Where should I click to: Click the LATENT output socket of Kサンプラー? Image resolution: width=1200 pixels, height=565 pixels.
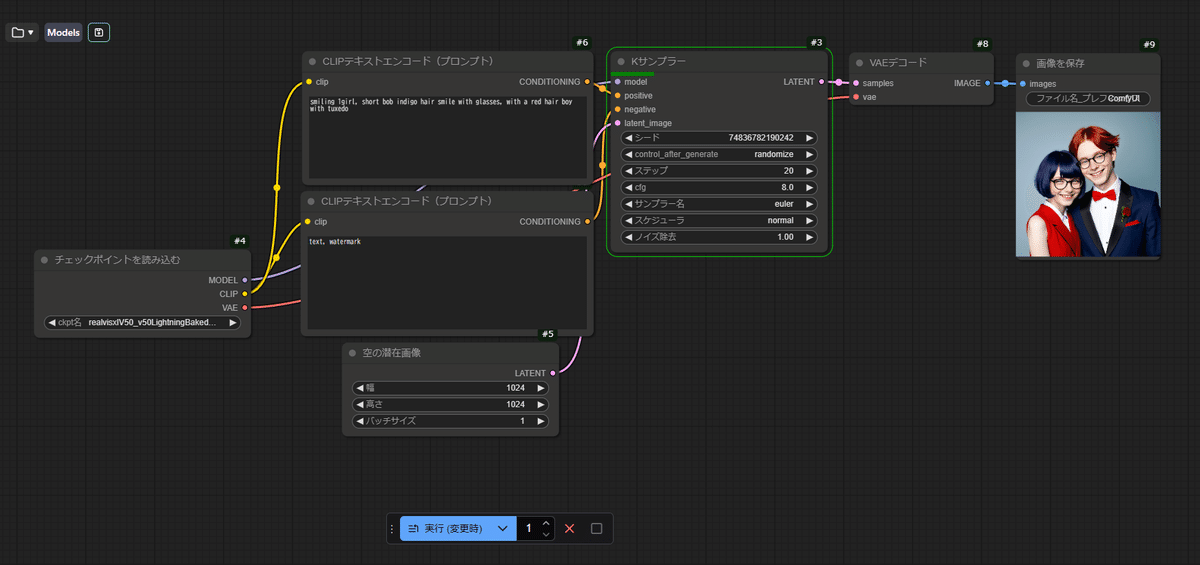click(821, 82)
